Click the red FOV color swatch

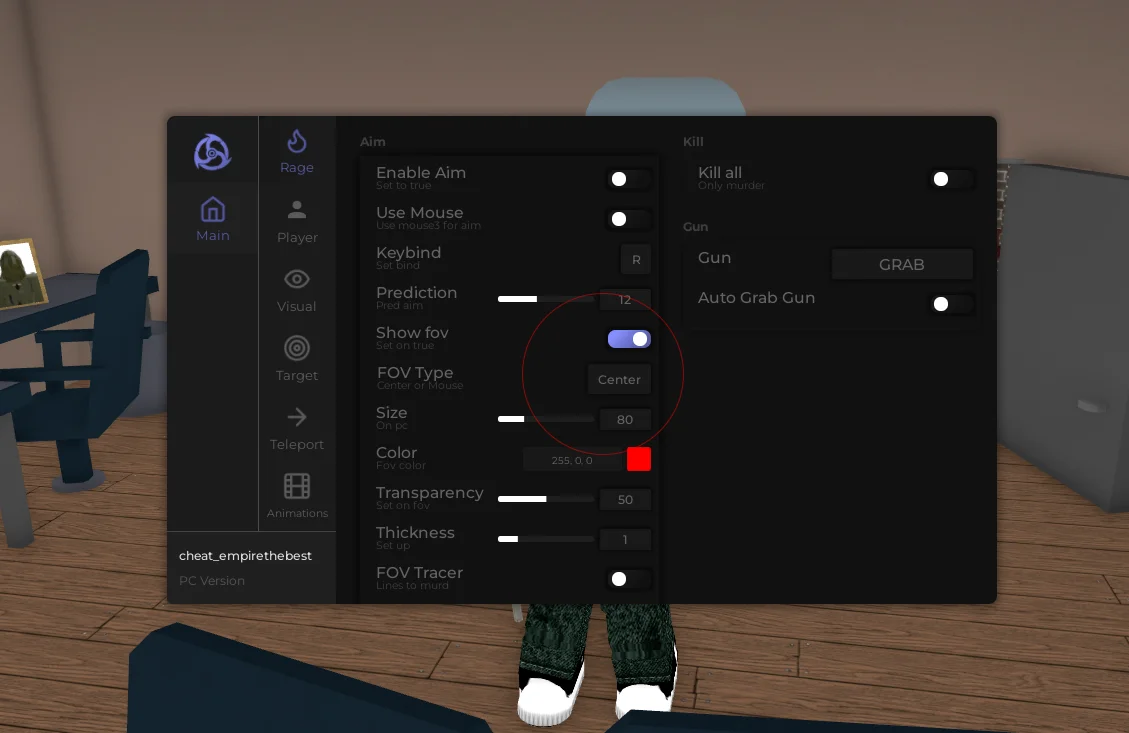[639, 459]
